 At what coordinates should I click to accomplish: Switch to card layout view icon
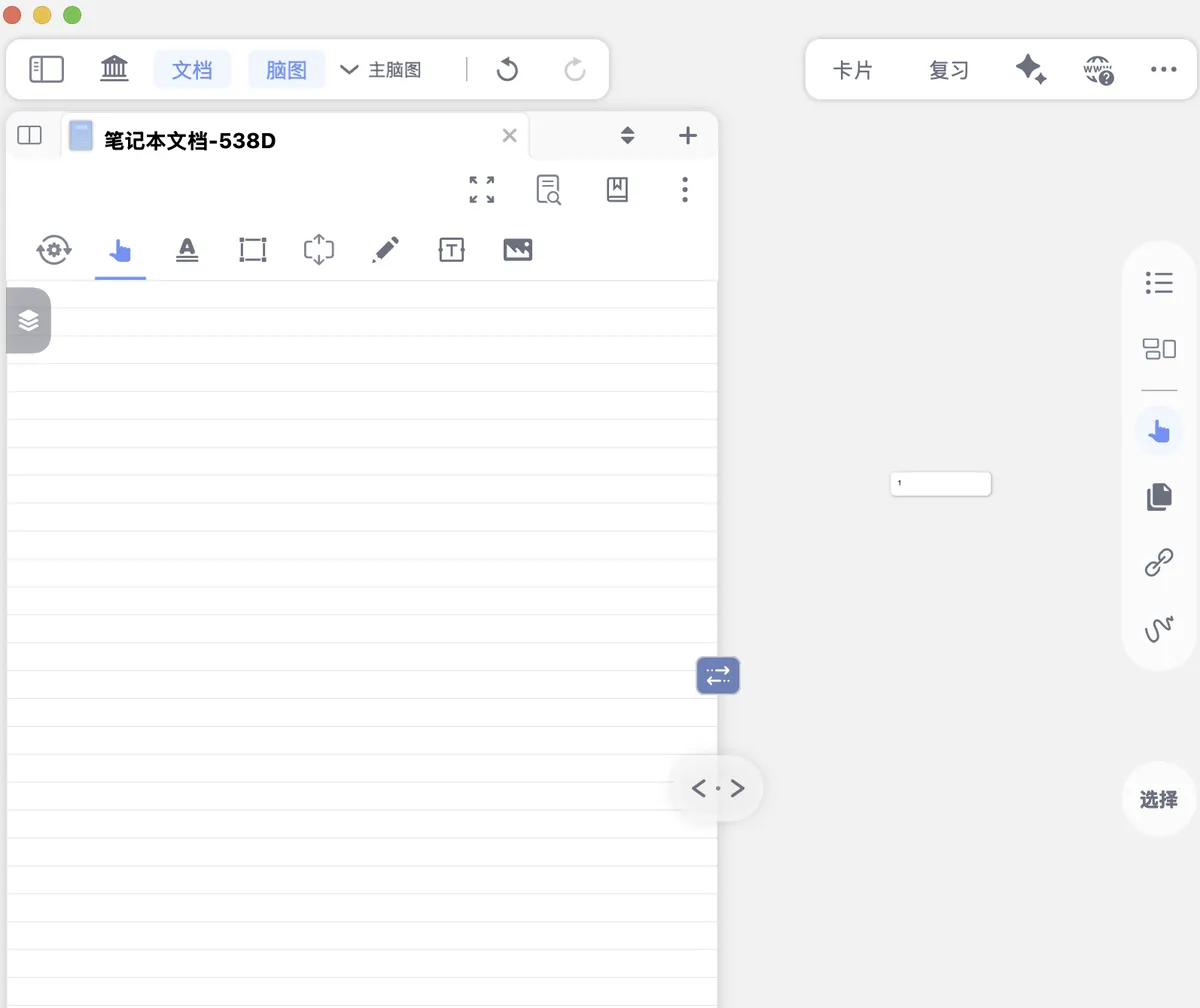[1159, 349]
